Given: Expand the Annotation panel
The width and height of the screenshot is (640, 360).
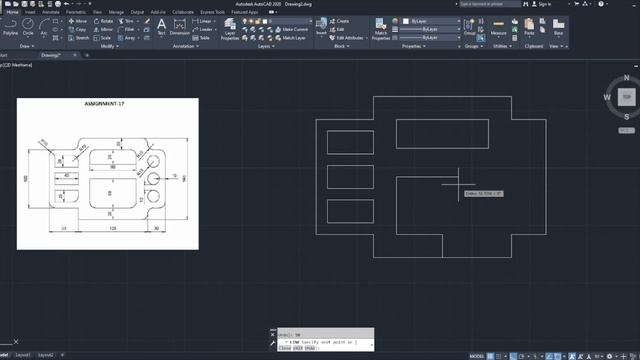Looking at the screenshot, I should 186,46.
